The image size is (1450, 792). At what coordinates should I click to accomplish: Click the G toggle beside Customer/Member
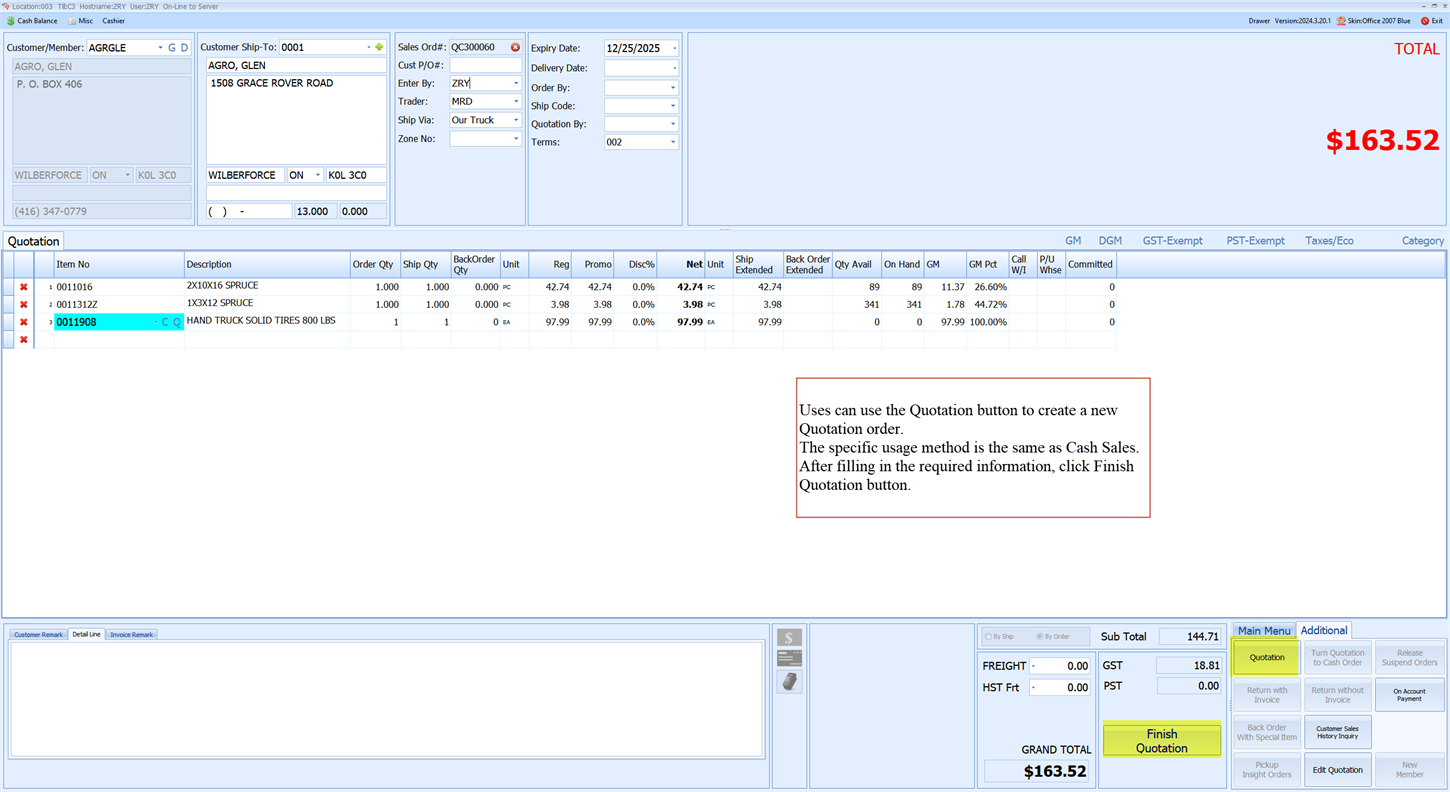pos(171,46)
